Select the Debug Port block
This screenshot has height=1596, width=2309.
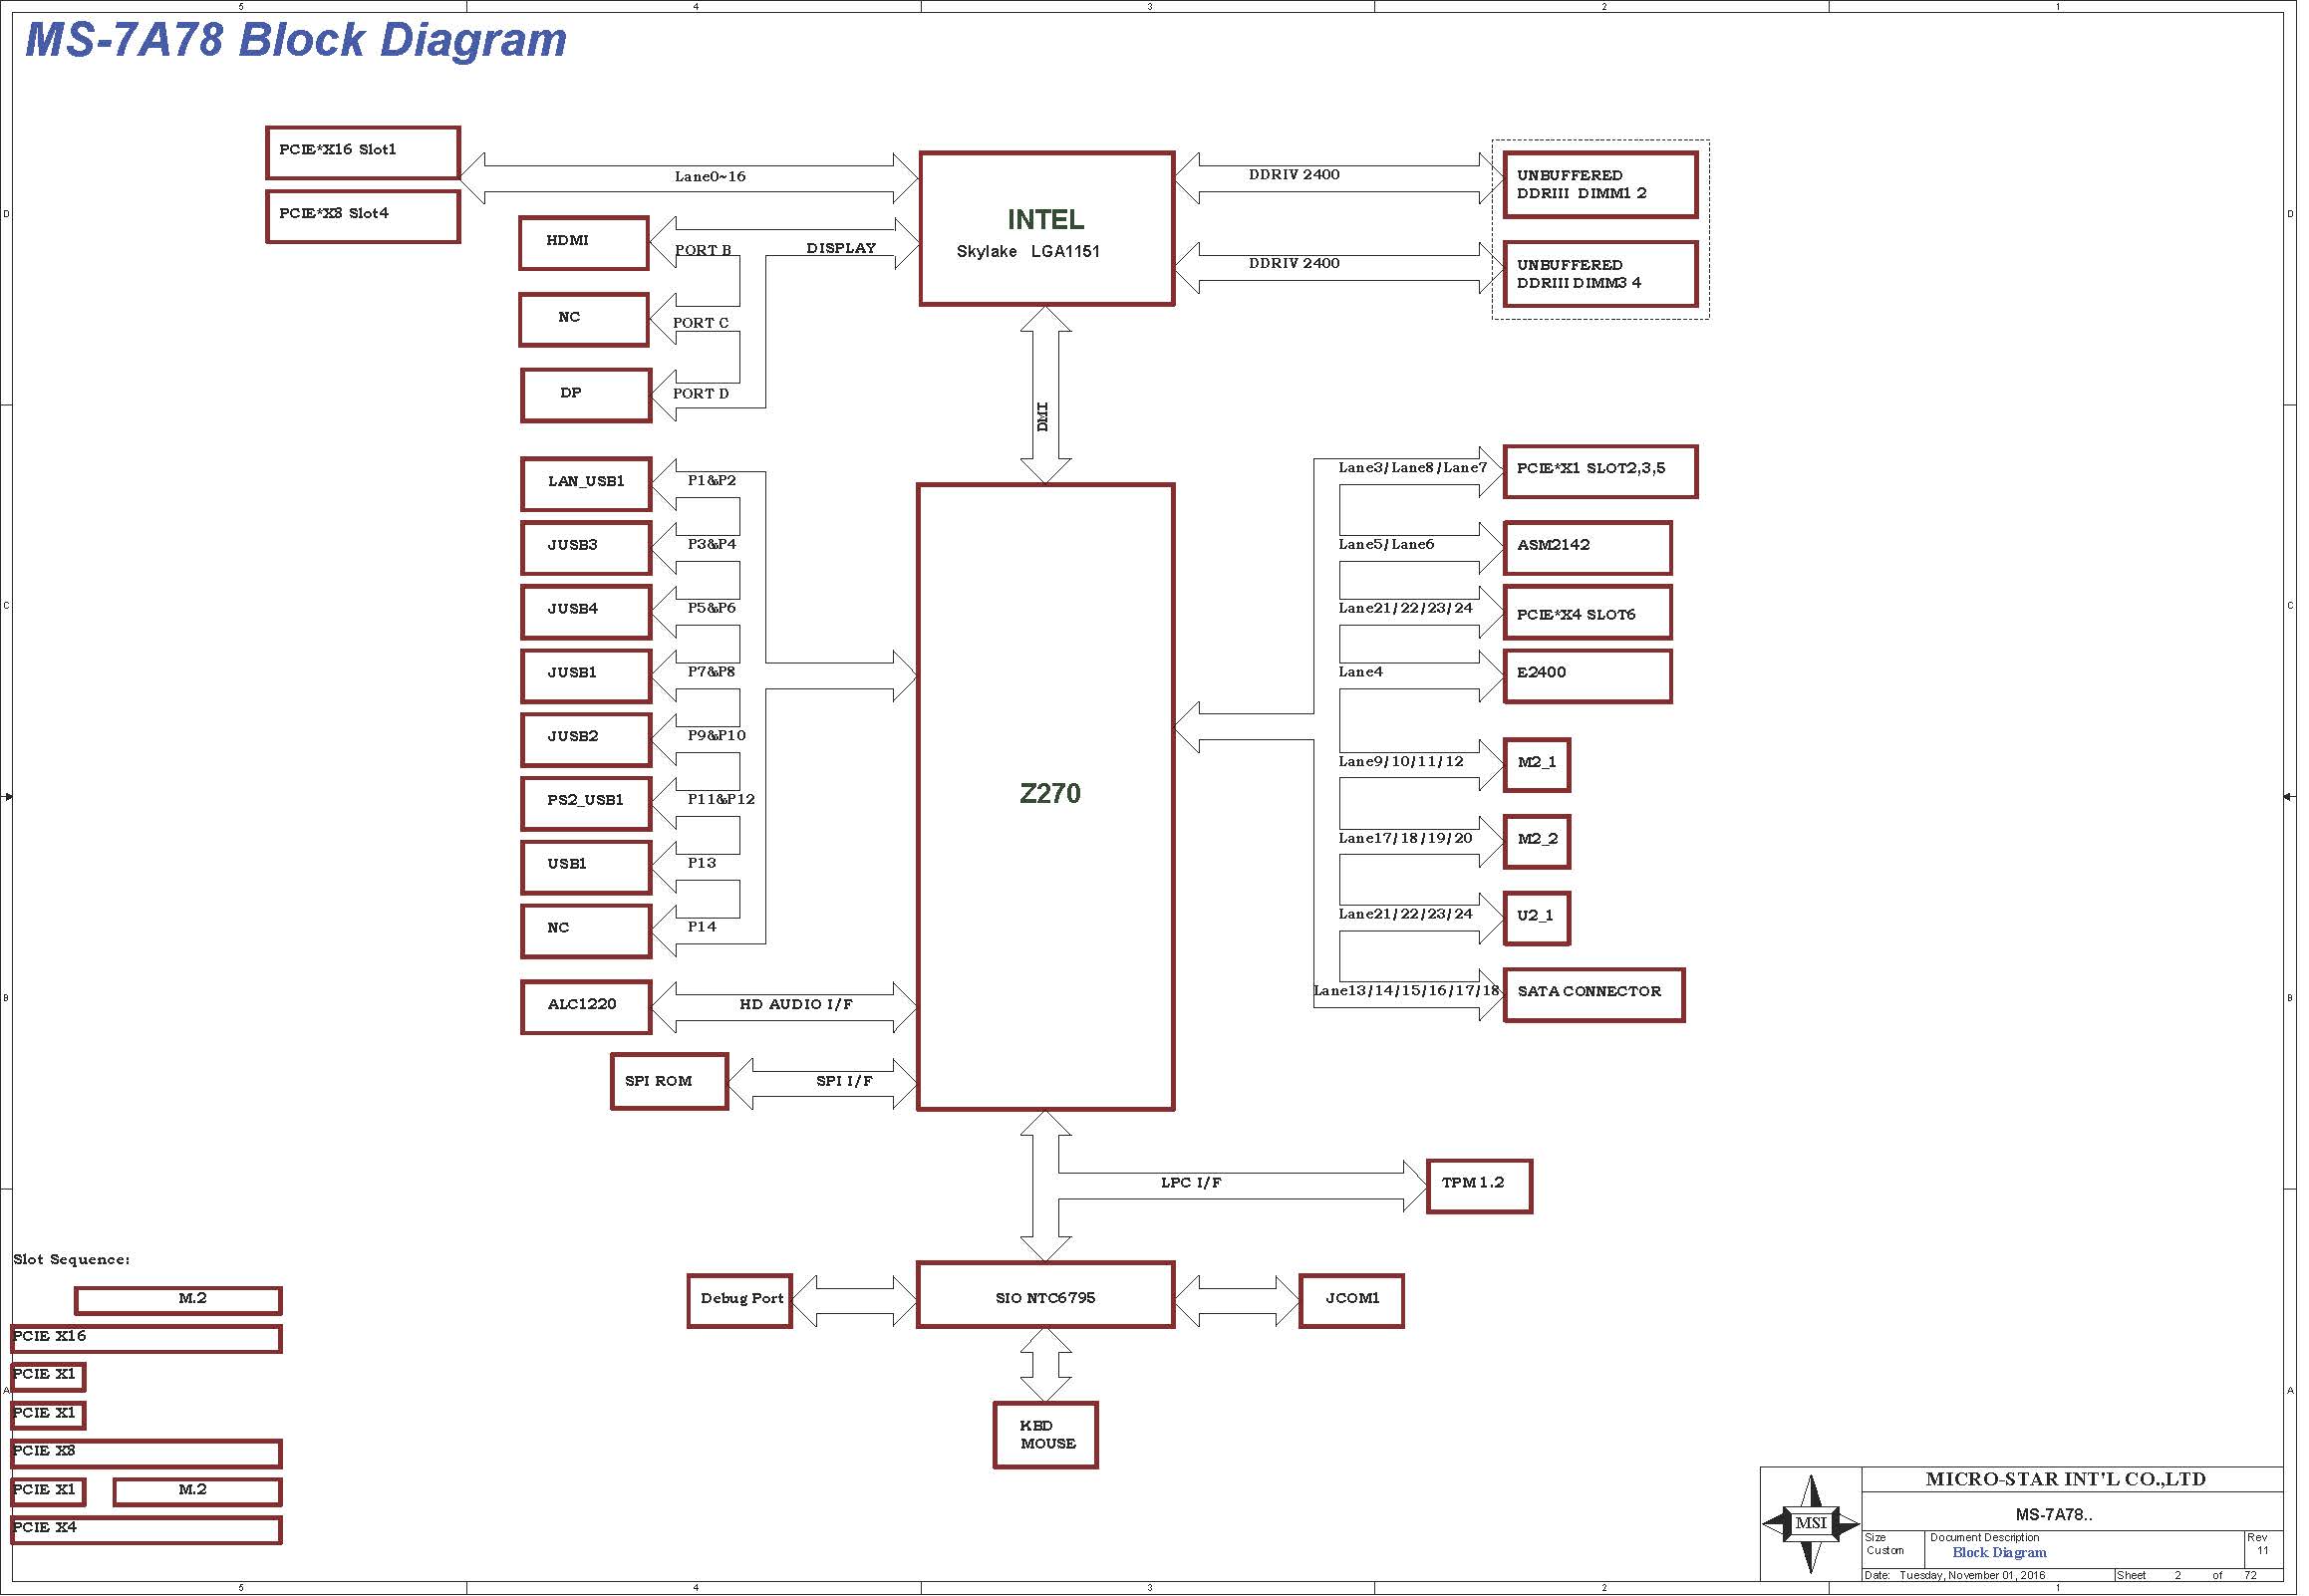[741, 1302]
